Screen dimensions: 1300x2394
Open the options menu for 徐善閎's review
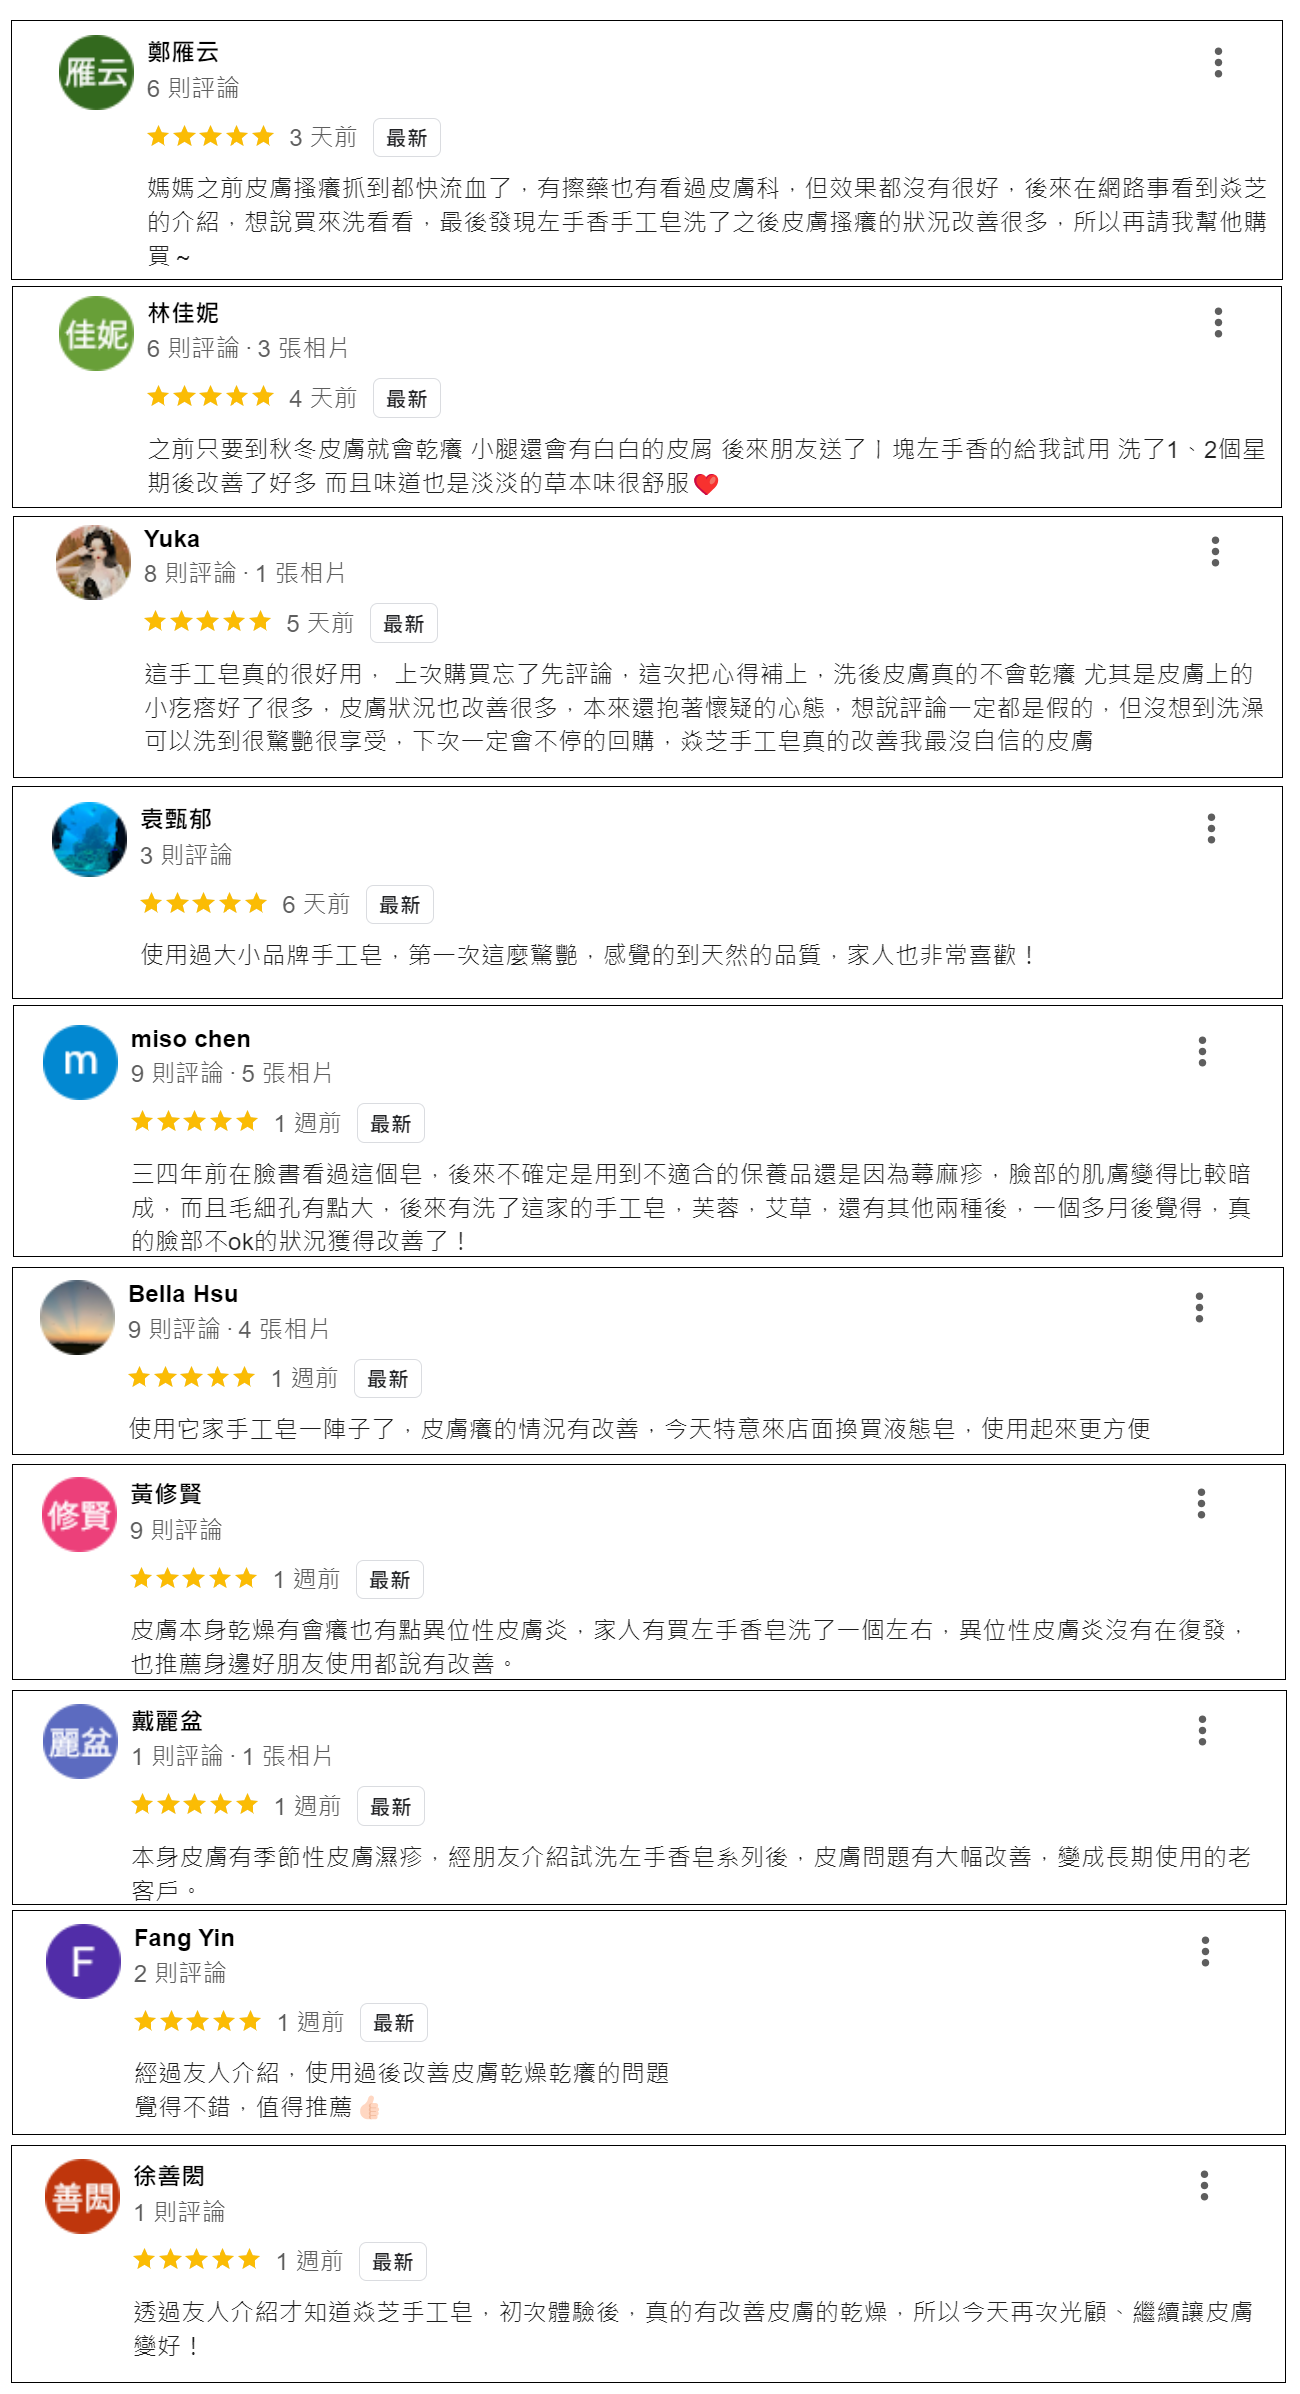point(1204,2185)
